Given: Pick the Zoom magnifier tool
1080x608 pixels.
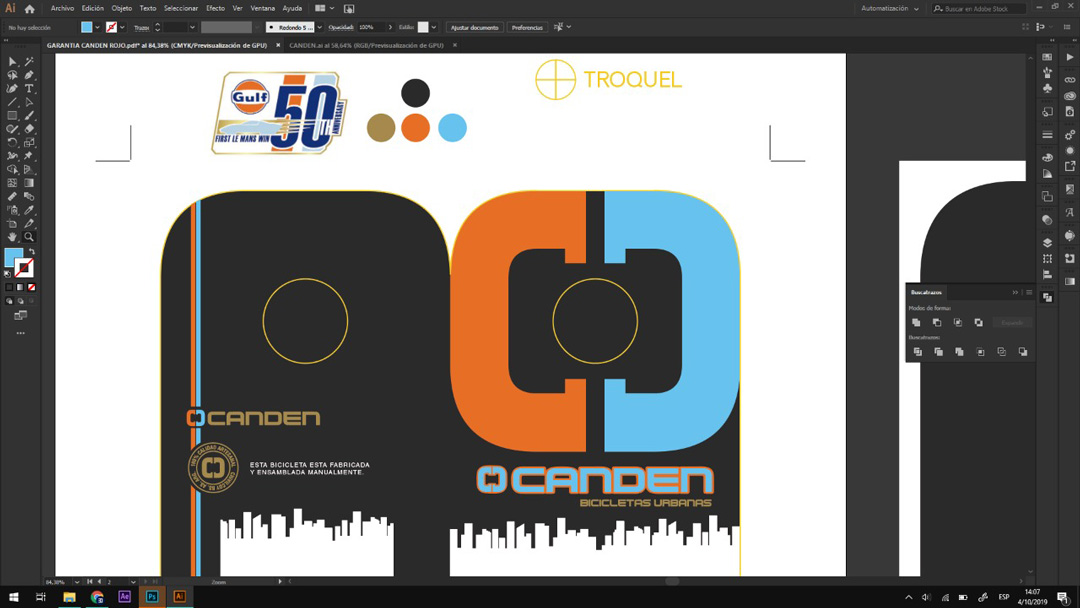Looking at the screenshot, I should 29,237.
